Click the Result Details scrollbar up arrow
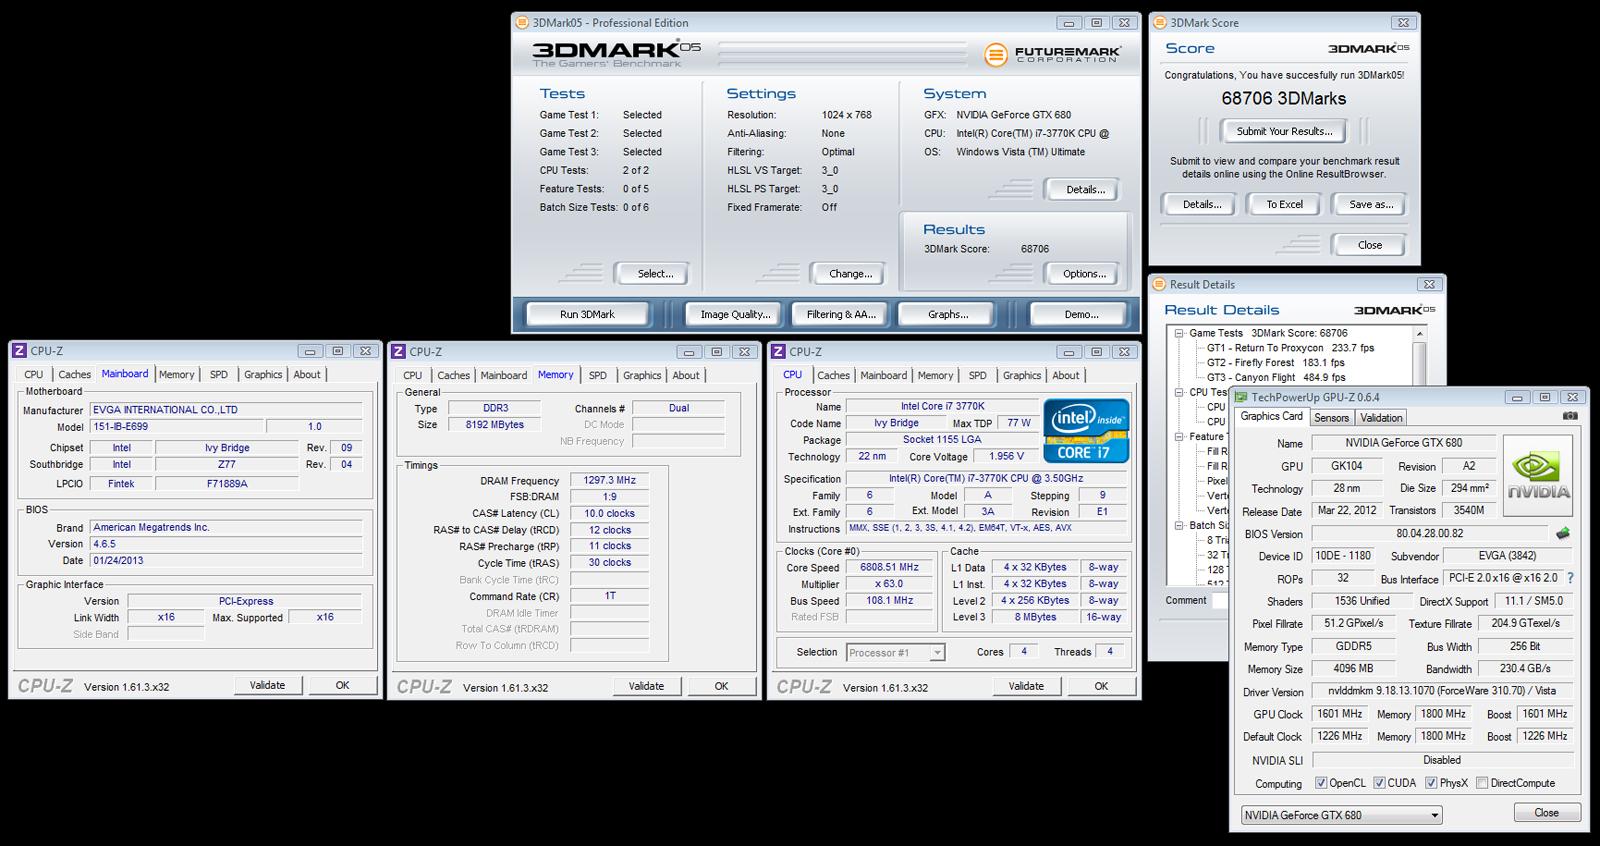The height and width of the screenshot is (846, 1600). pyautogui.click(x=1420, y=333)
